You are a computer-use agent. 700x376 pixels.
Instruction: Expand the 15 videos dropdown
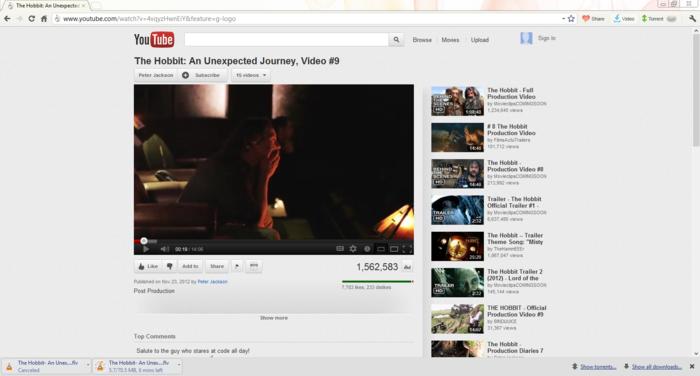tap(251, 75)
